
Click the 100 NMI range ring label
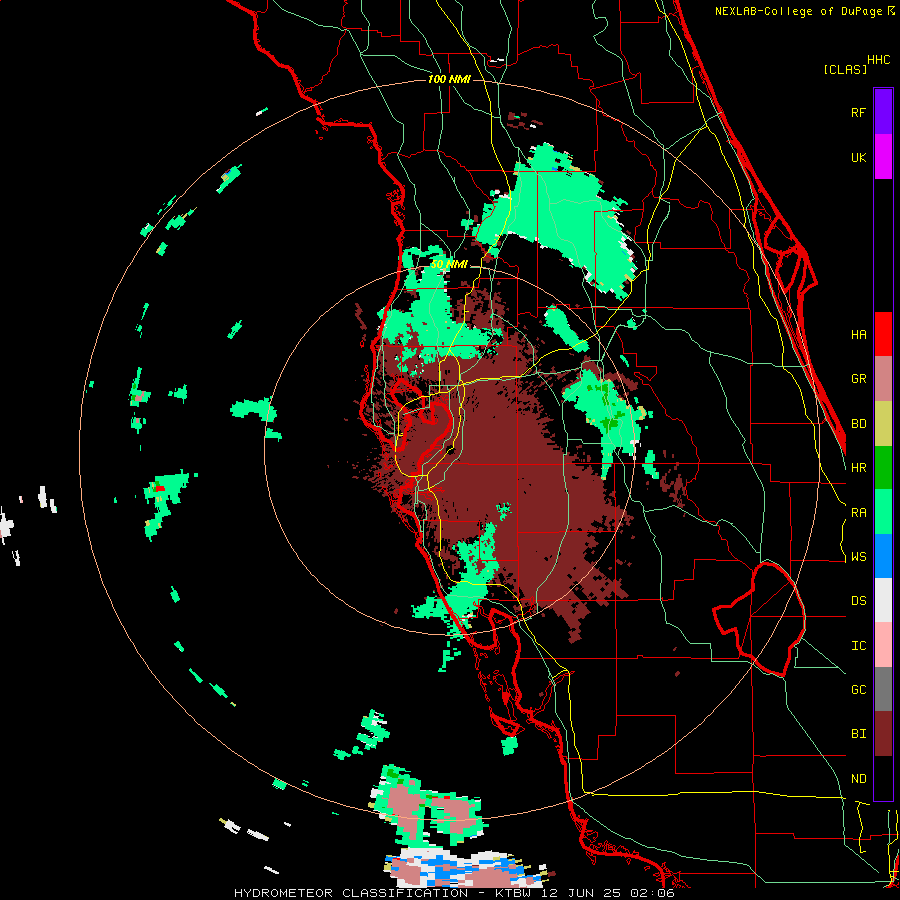coord(449,79)
